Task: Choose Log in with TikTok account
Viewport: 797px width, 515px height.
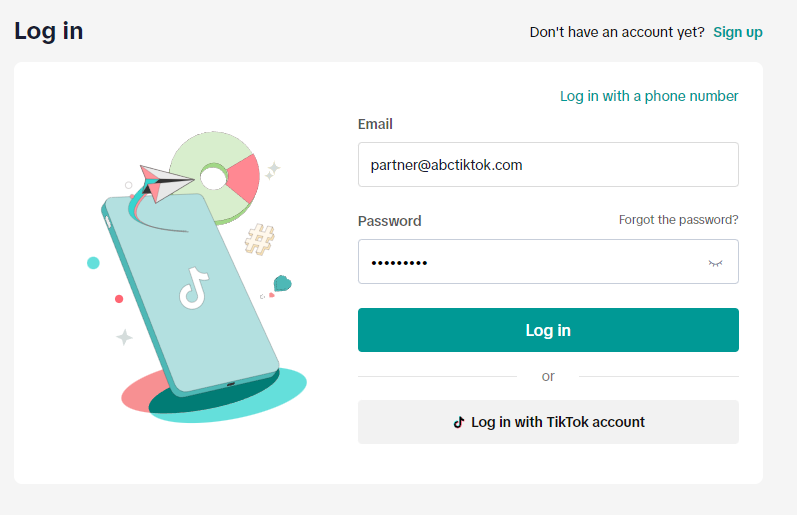Action: coord(548,422)
